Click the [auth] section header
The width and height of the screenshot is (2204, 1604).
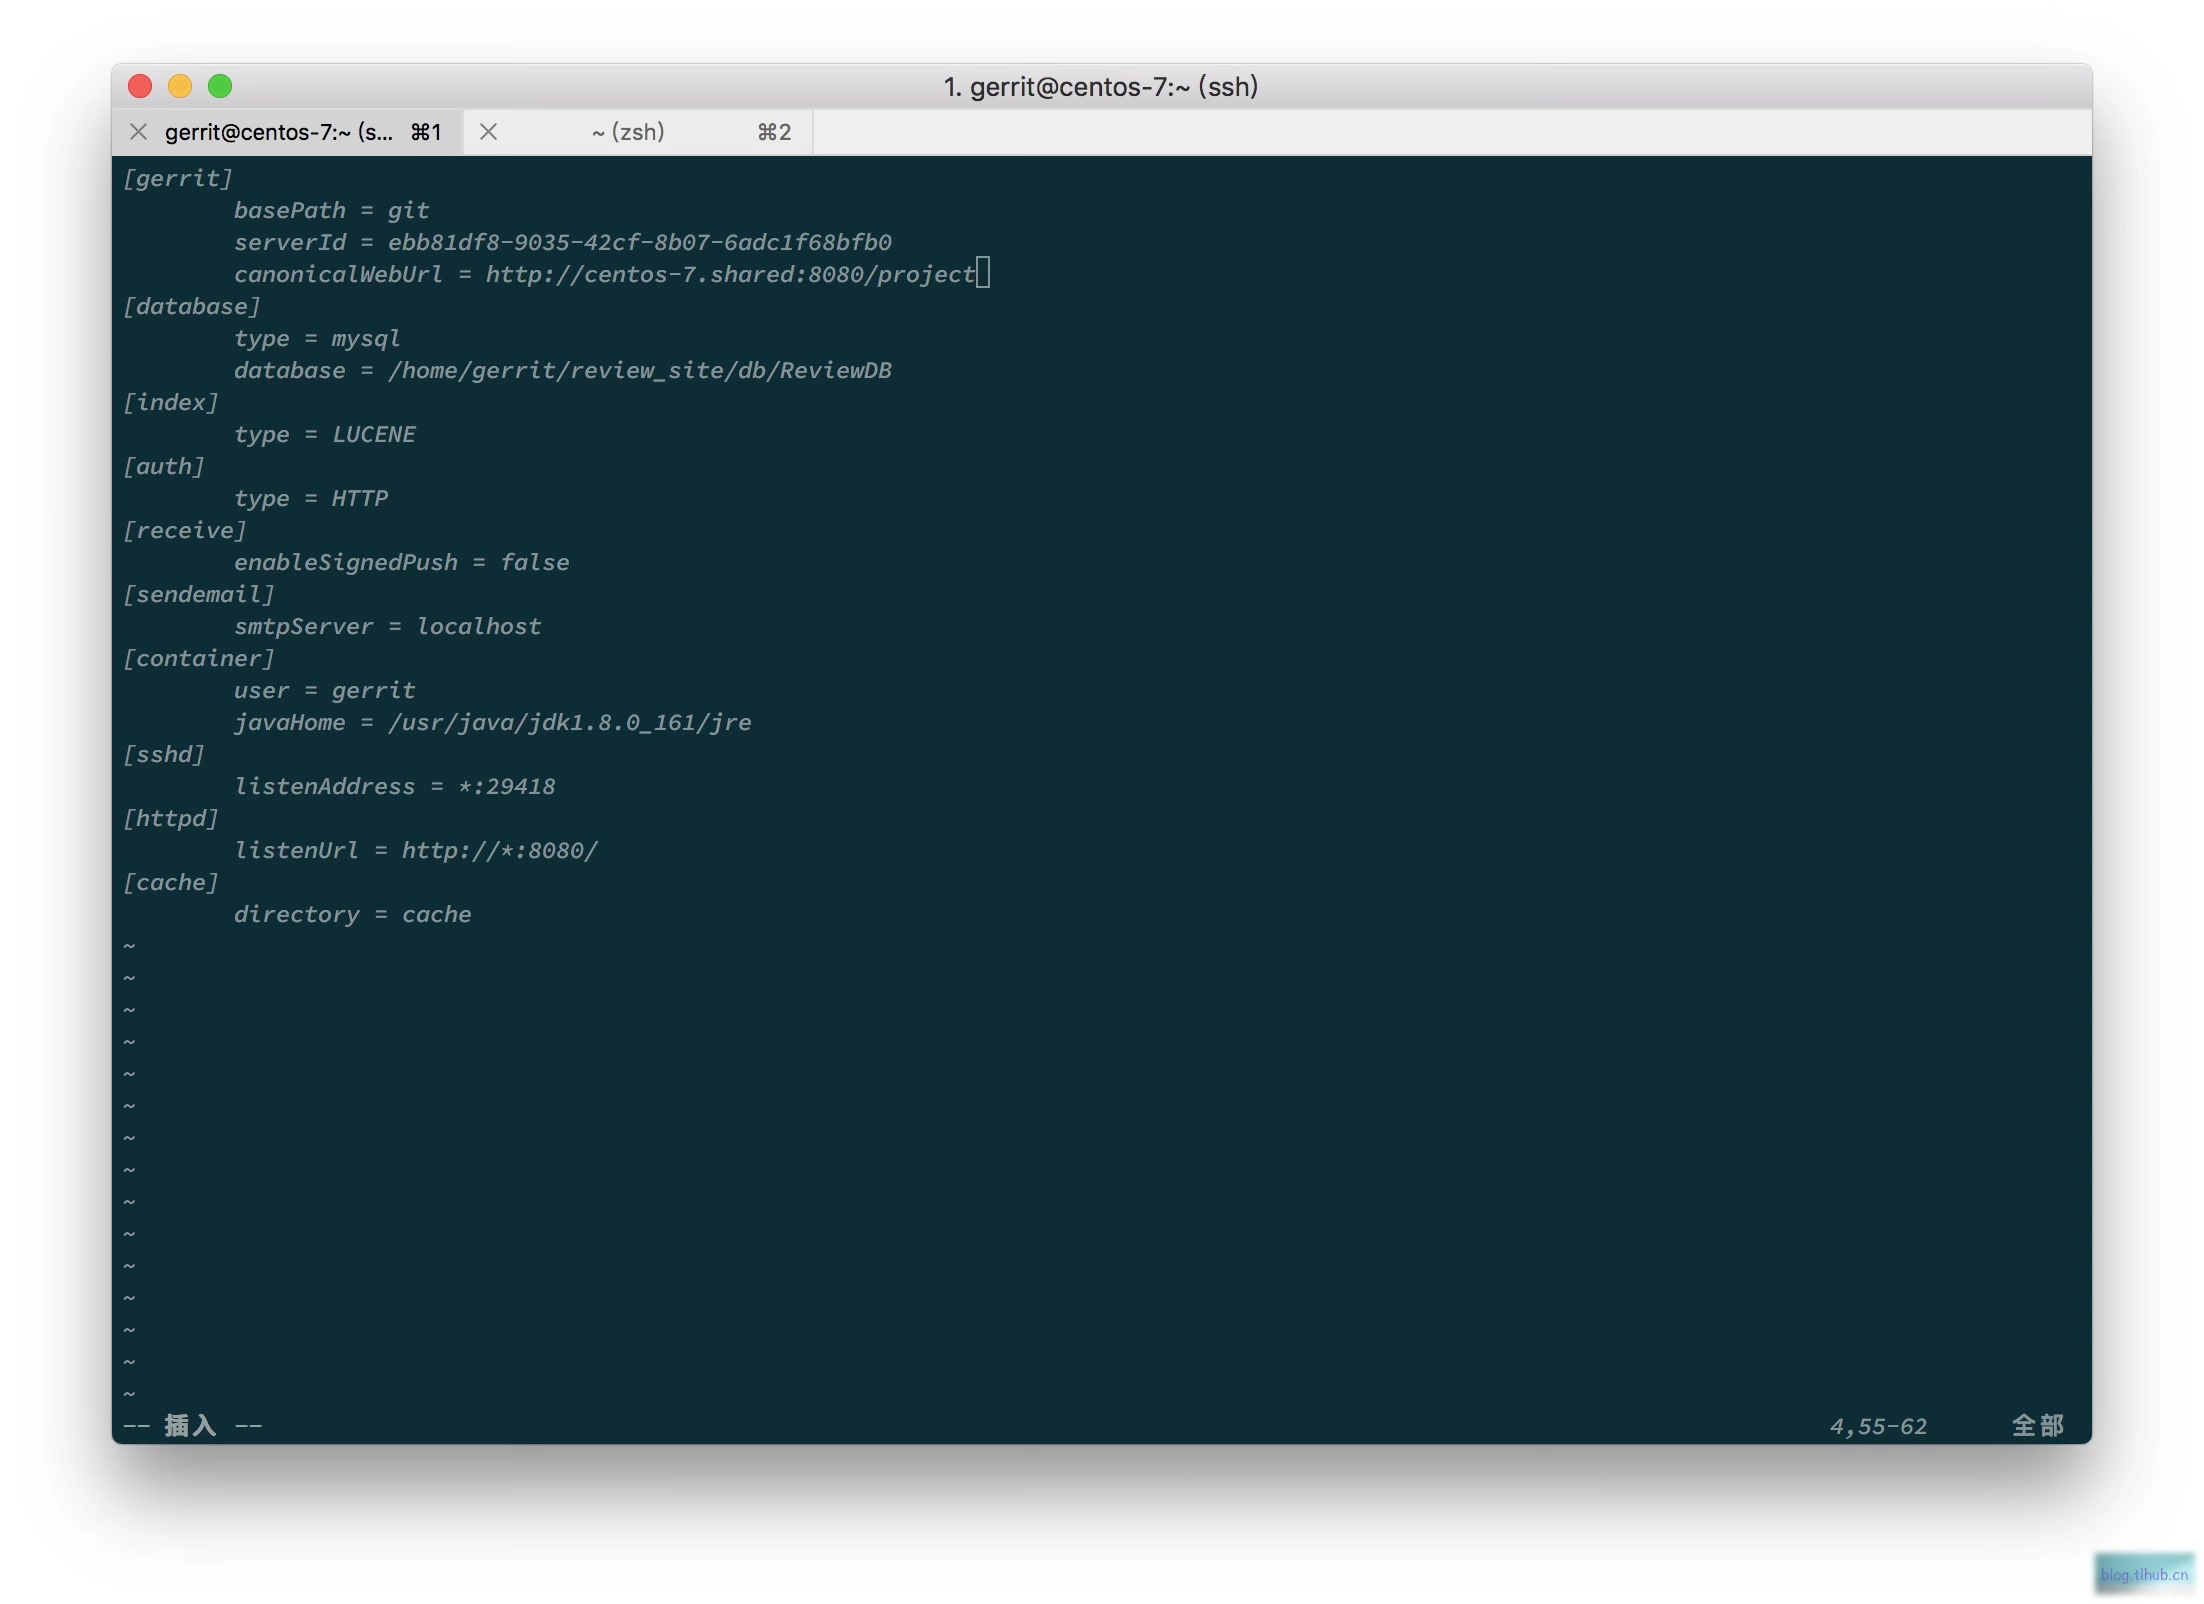[163, 467]
